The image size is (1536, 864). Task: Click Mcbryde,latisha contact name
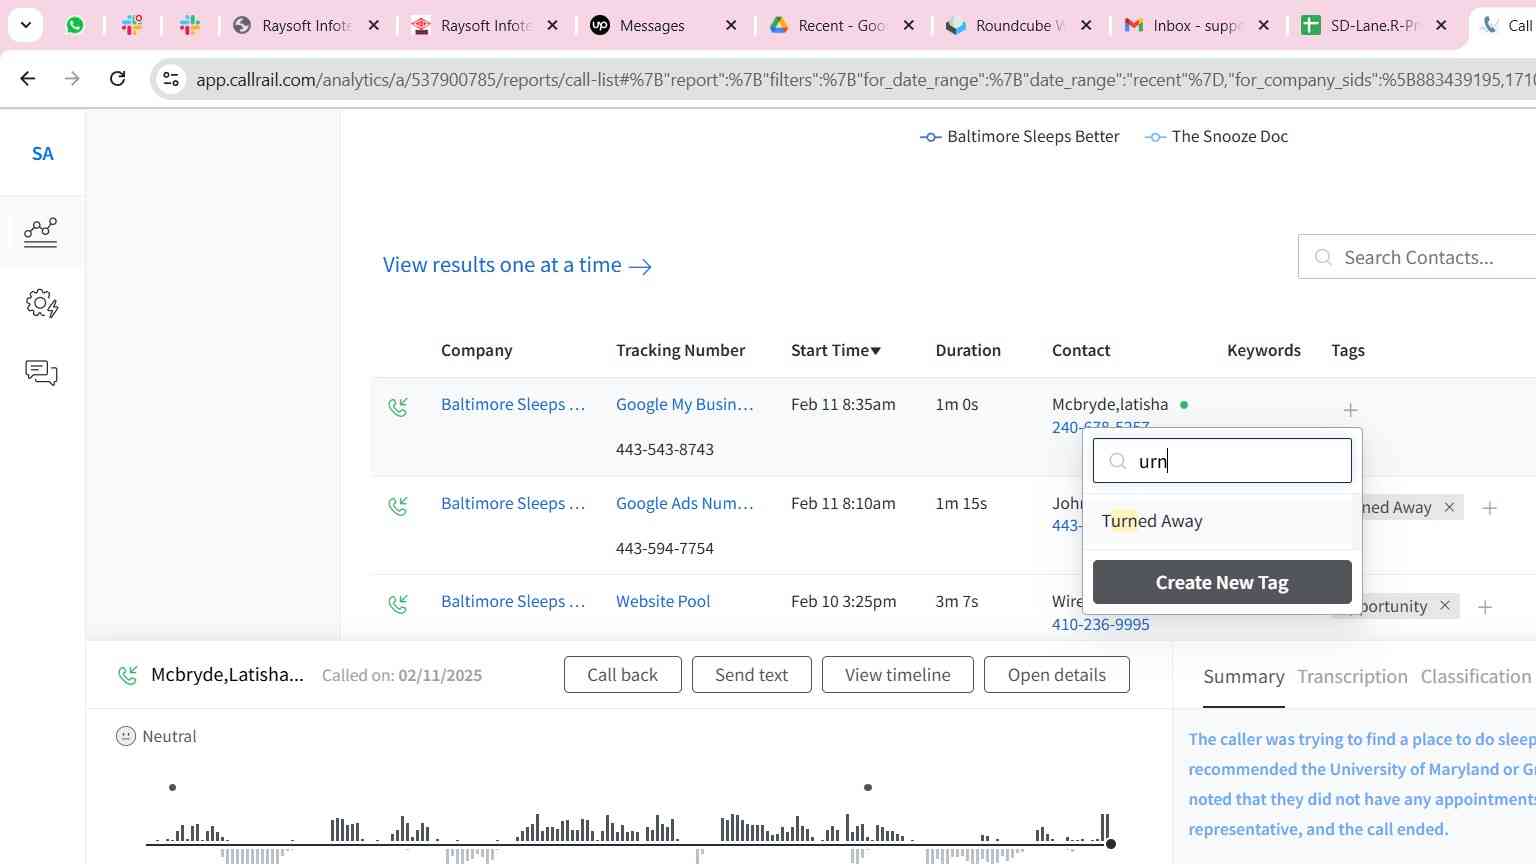tap(1110, 404)
